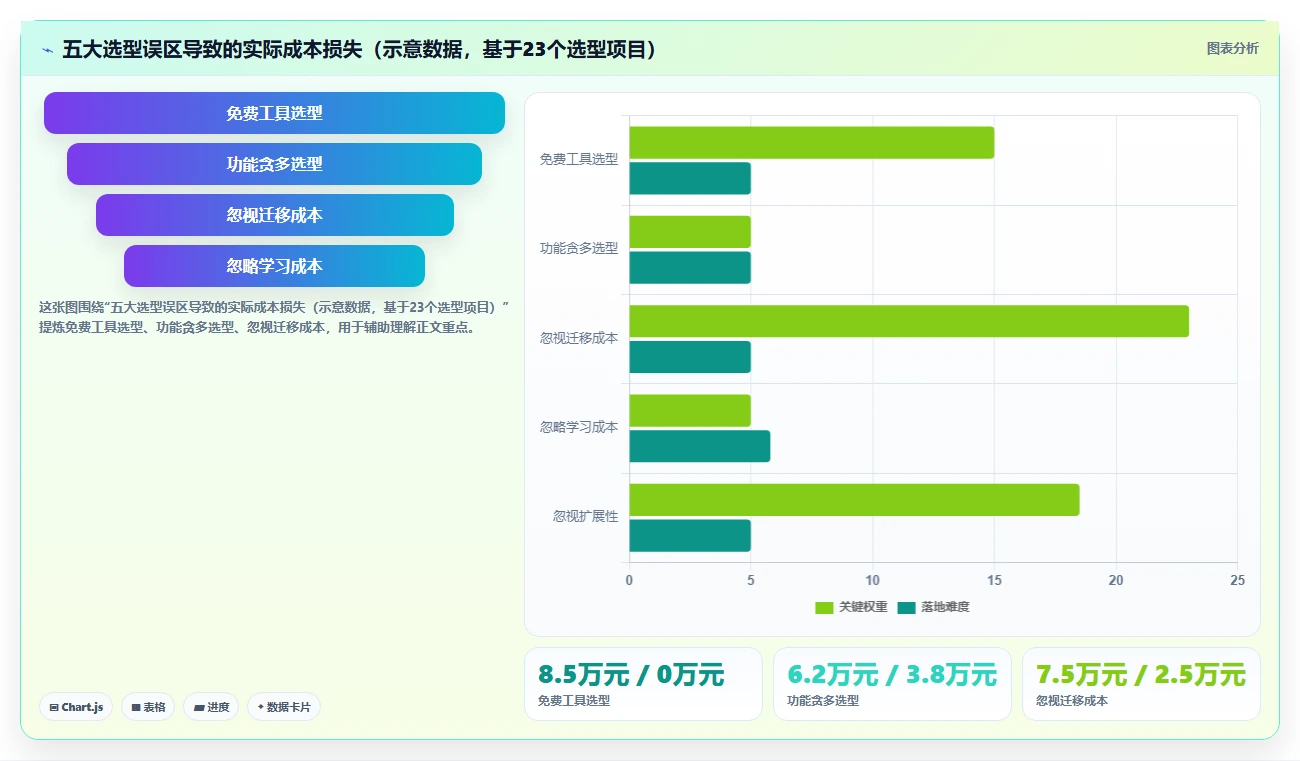Toggle the 落地难度 legend swatch
Image resolution: width=1300 pixels, height=761 pixels.
(x=906, y=607)
